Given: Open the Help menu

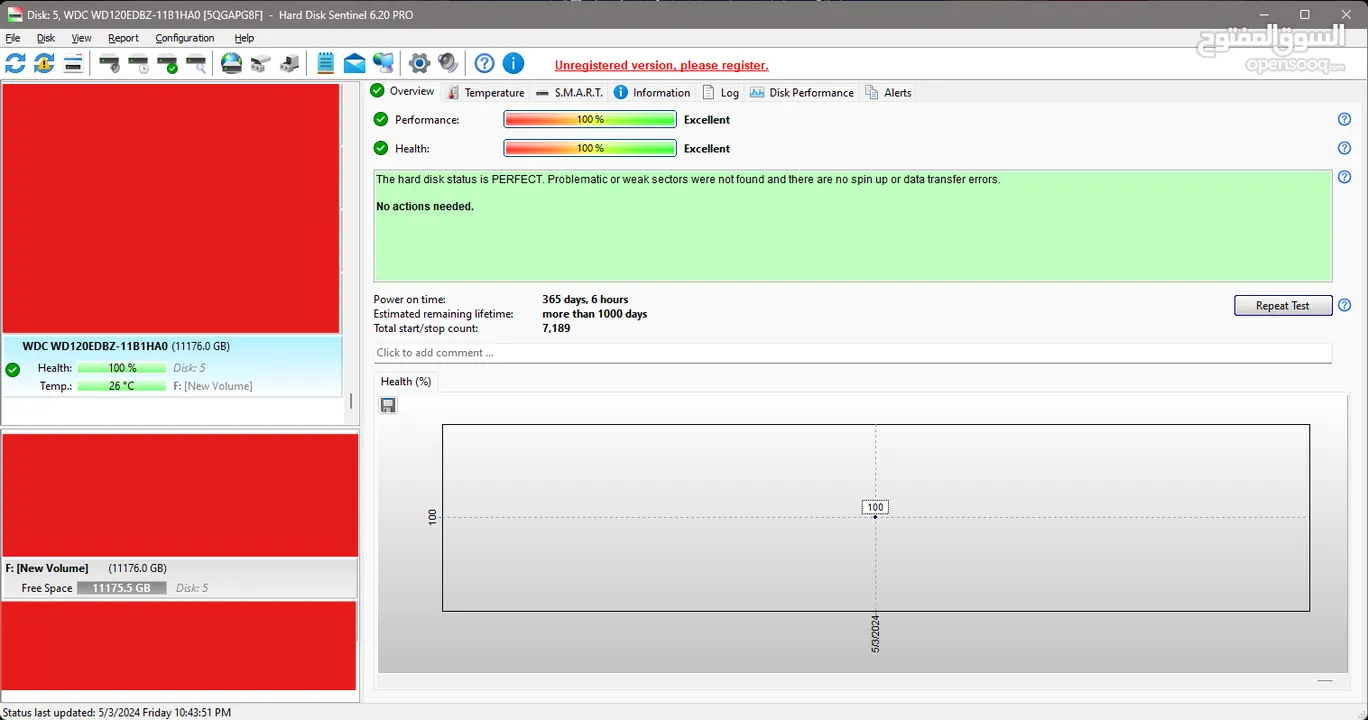Looking at the screenshot, I should tap(244, 38).
